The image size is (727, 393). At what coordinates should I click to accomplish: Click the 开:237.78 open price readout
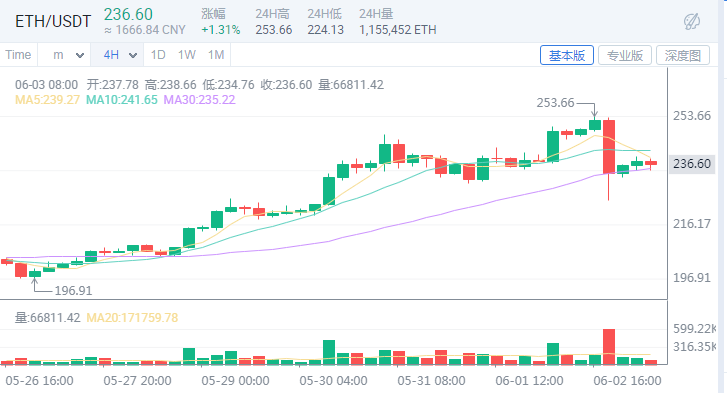click(113, 85)
